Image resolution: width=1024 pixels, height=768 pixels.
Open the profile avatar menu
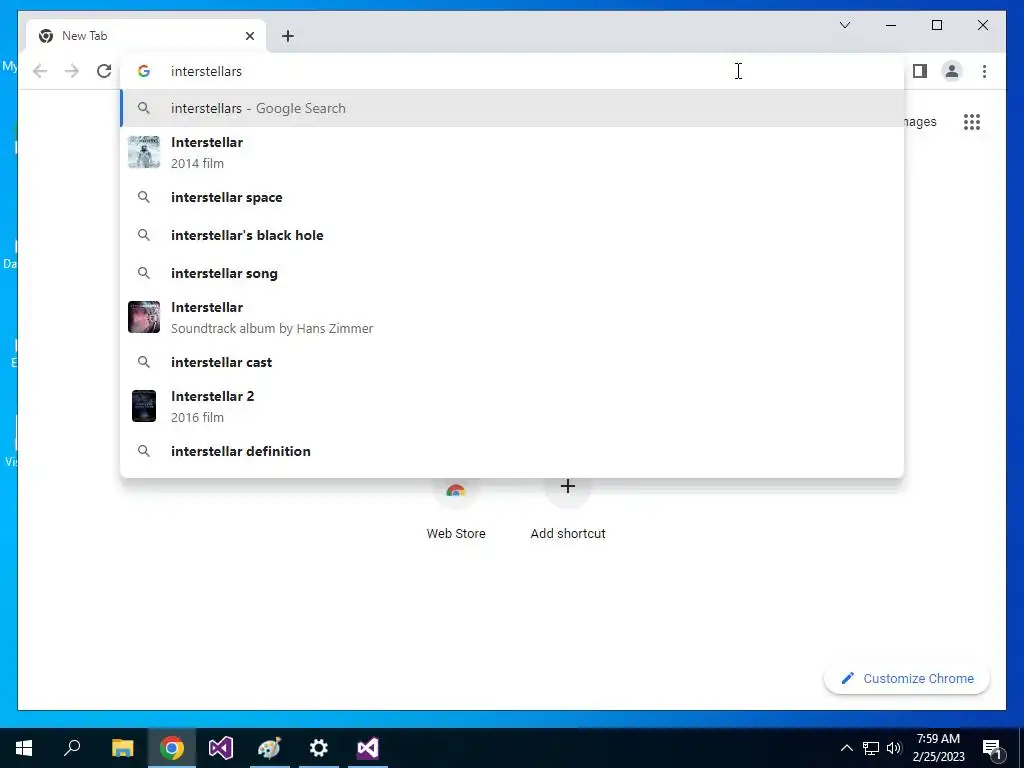pyautogui.click(x=952, y=71)
